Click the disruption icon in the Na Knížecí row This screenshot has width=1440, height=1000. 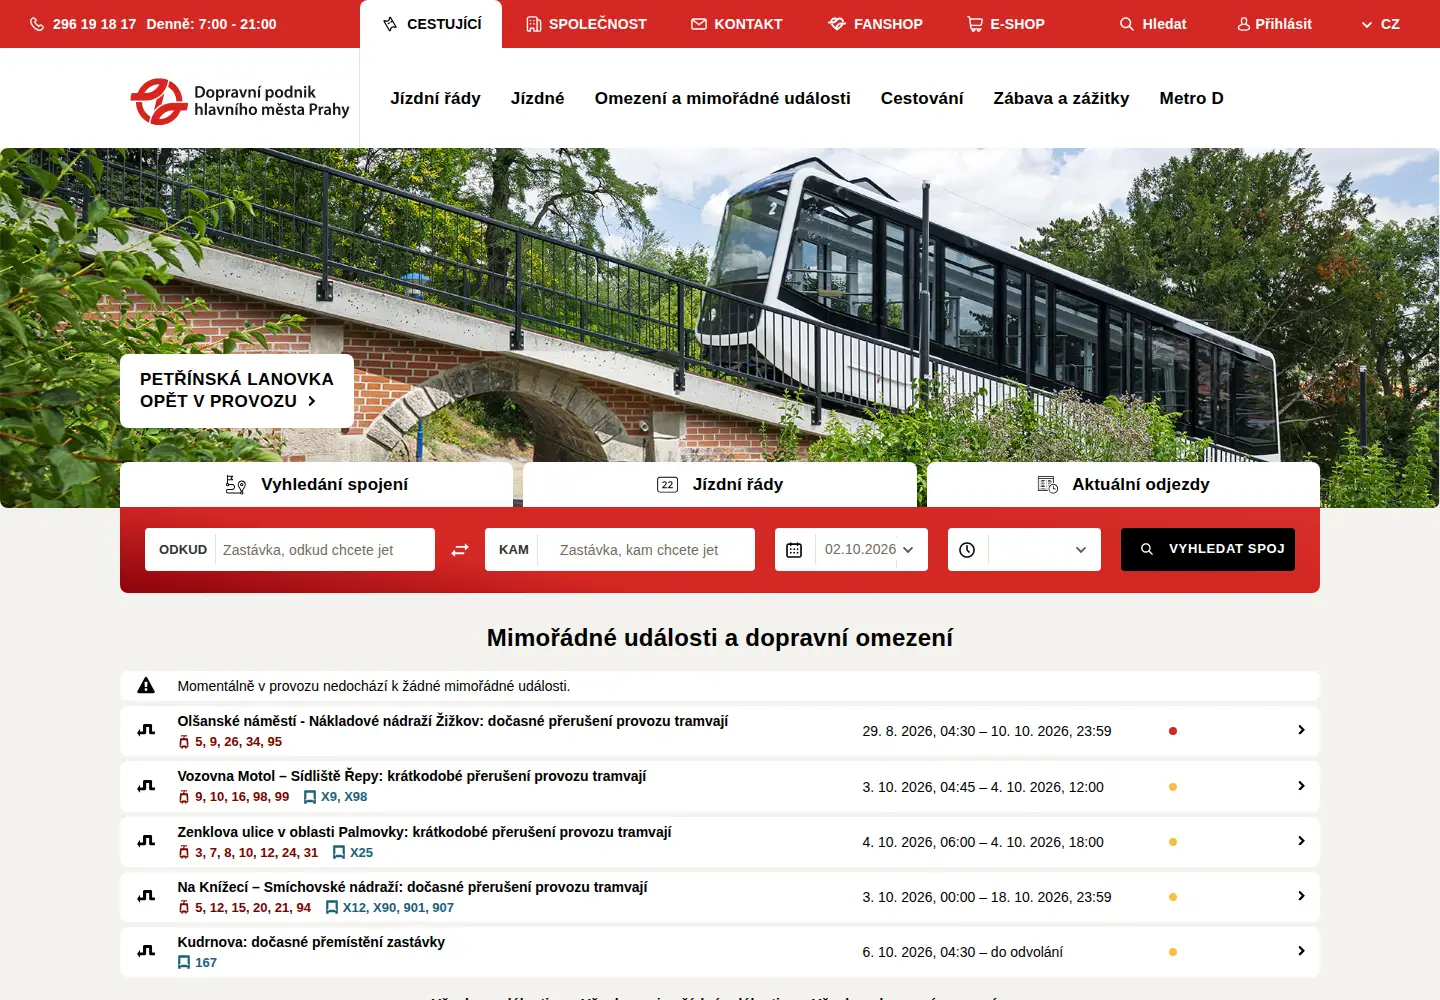146,897
